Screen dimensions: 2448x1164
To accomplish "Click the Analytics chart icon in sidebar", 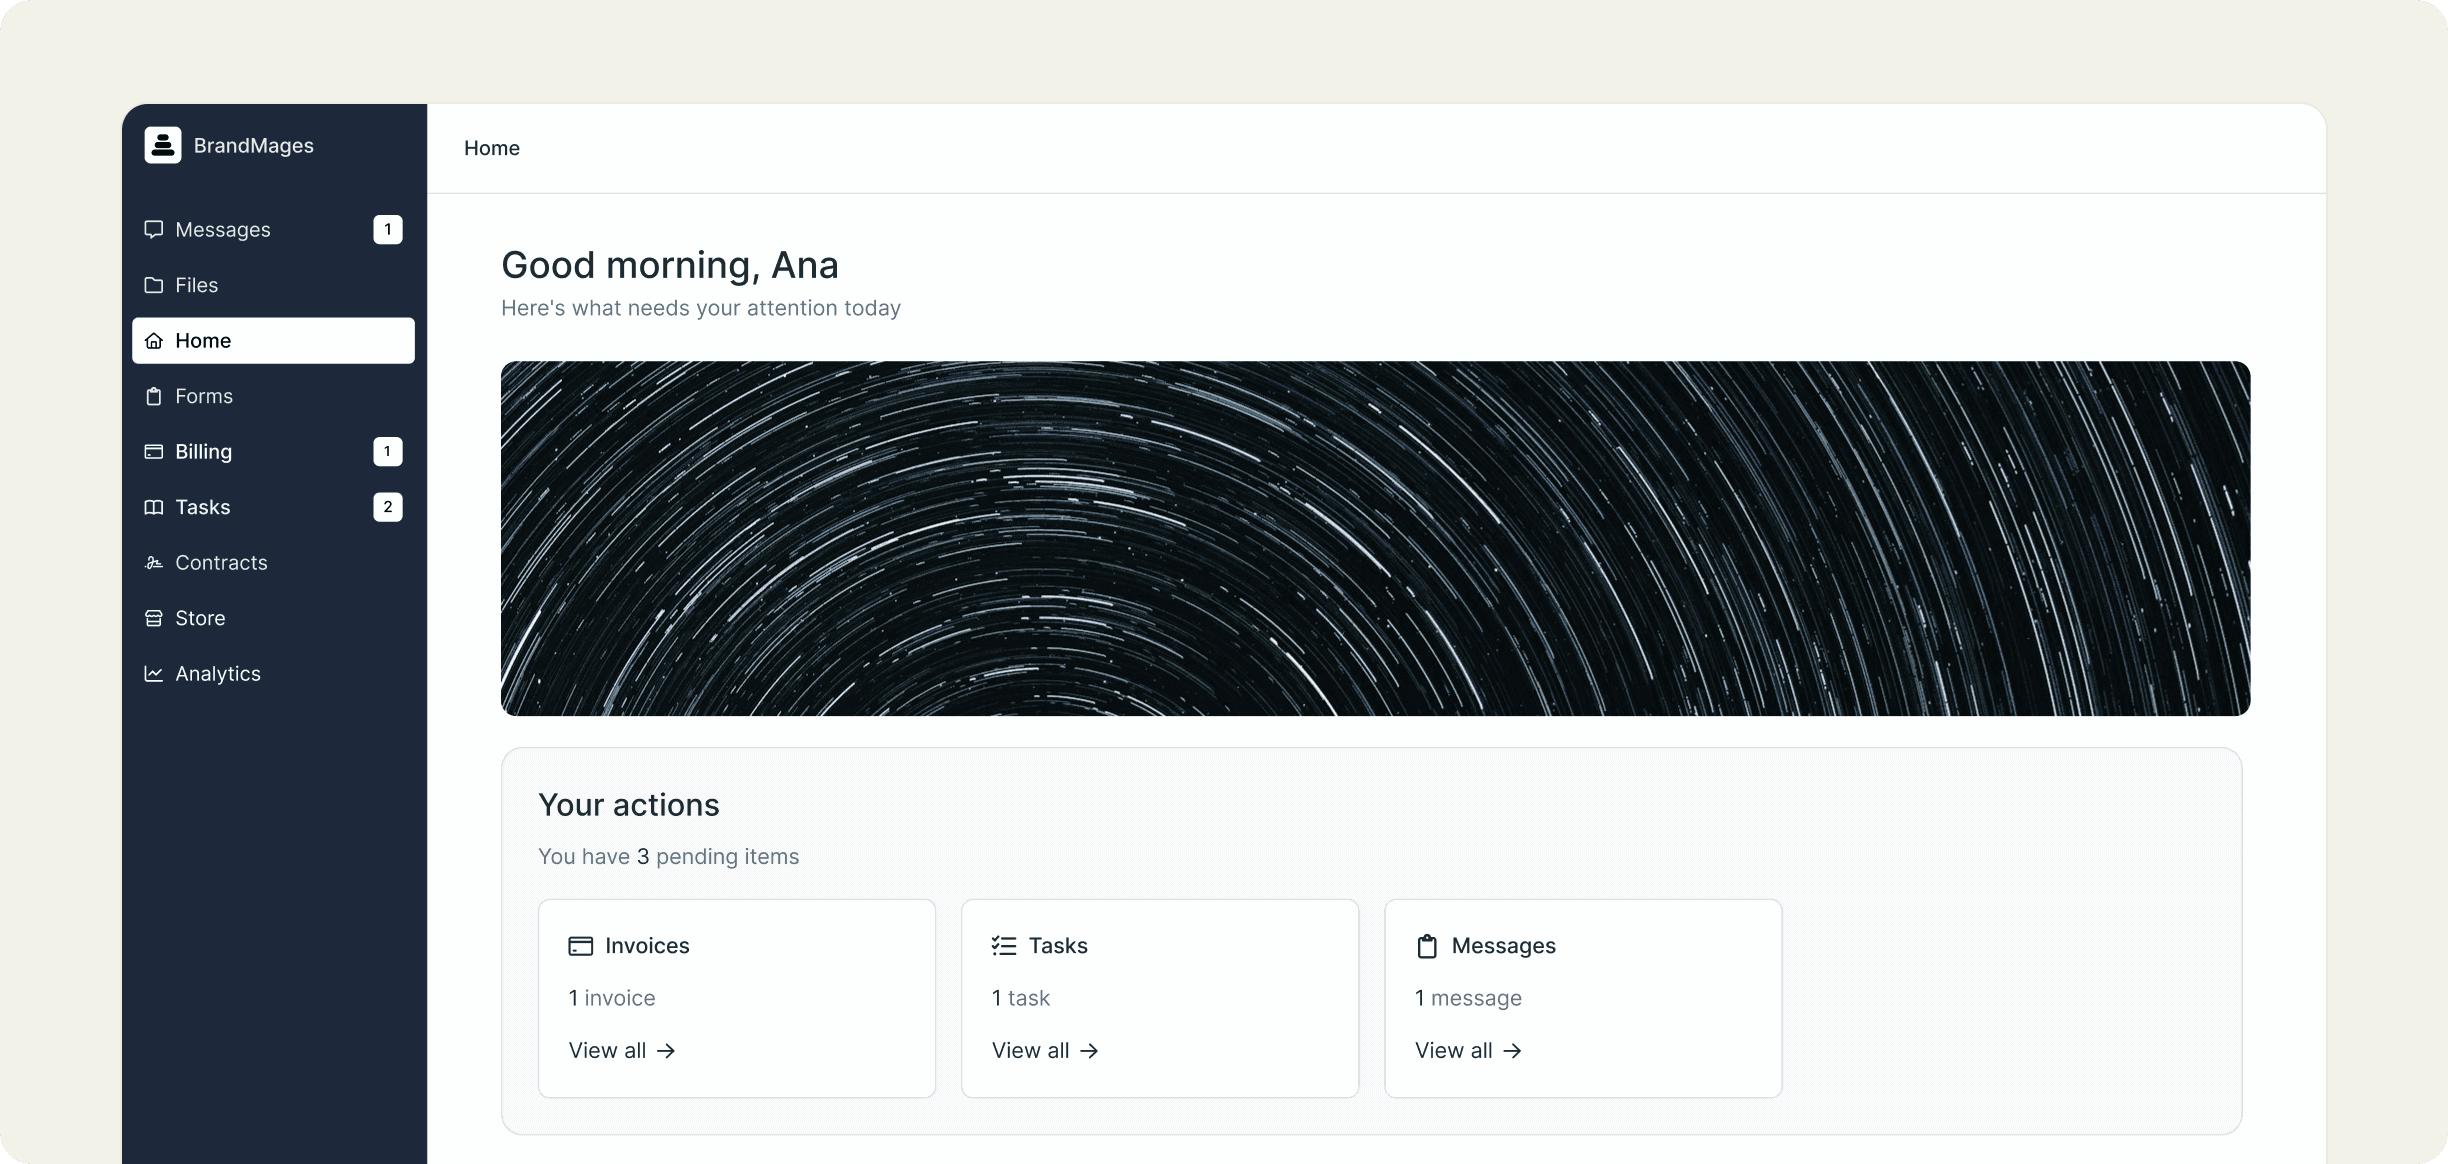I will (153, 674).
